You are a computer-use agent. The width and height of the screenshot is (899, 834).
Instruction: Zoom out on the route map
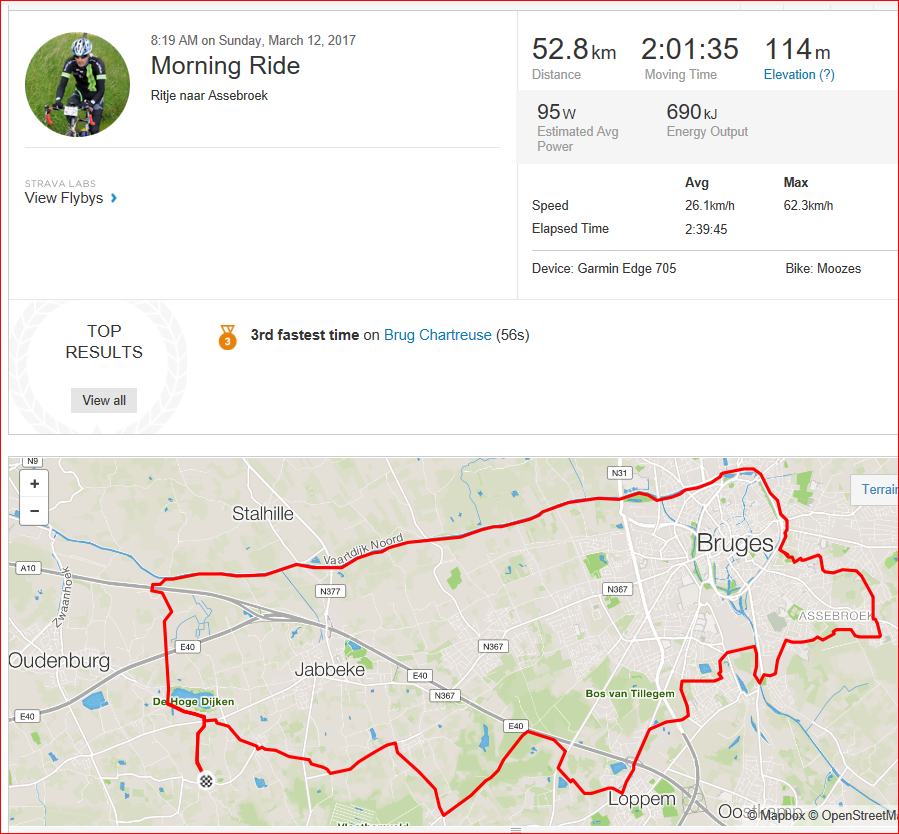(35, 510)
